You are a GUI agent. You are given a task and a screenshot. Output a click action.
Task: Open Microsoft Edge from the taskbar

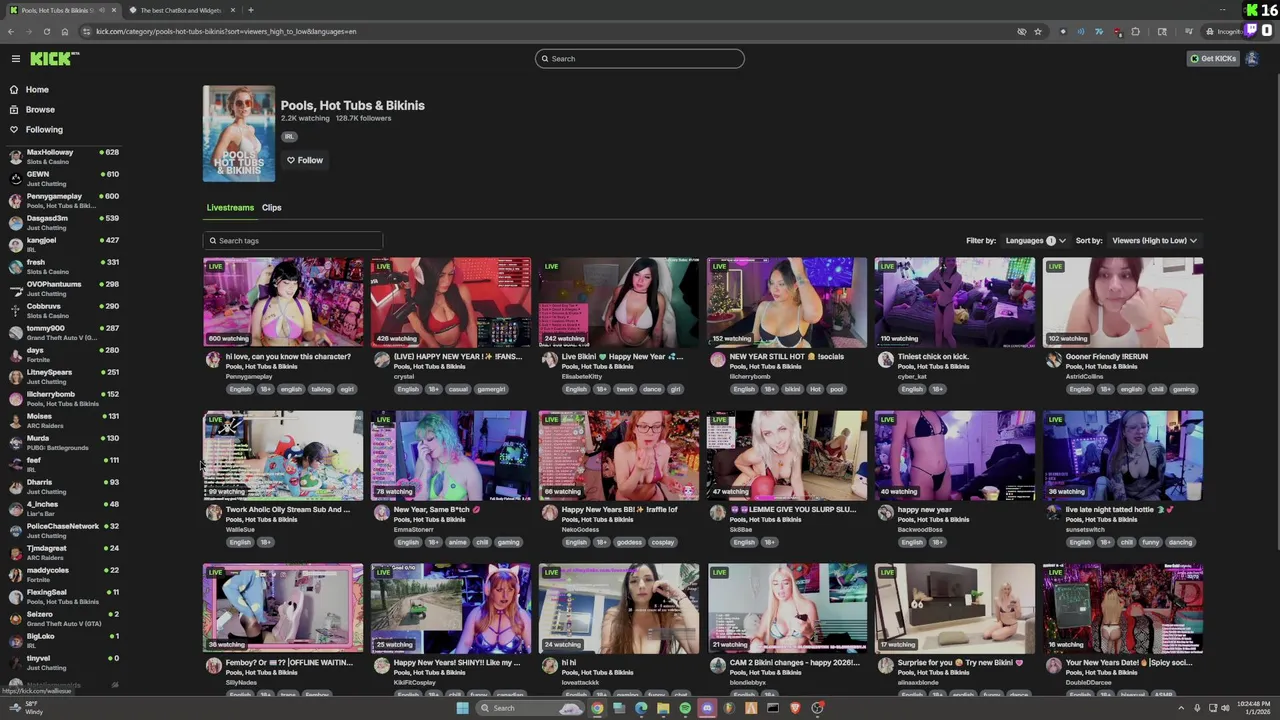[x=641, y=708]
